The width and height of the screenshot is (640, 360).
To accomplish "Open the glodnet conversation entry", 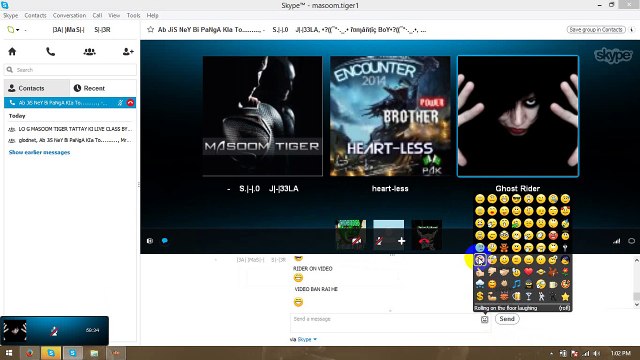I will point(70,140).
